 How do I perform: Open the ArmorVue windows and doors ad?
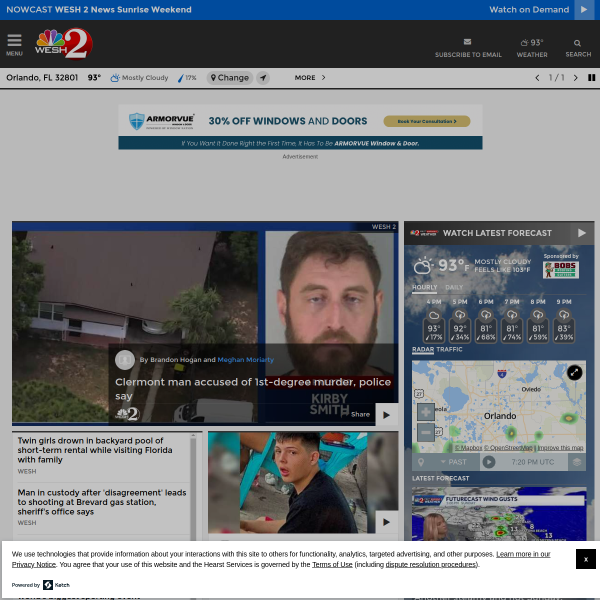click(x=300, y=127)
